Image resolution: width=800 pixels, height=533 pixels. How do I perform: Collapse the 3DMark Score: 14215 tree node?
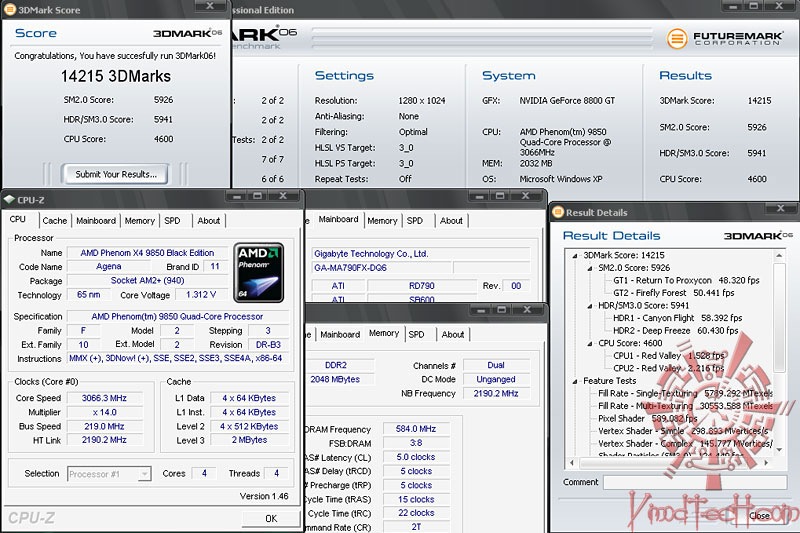pyautogui.click(x=575, y=256)
